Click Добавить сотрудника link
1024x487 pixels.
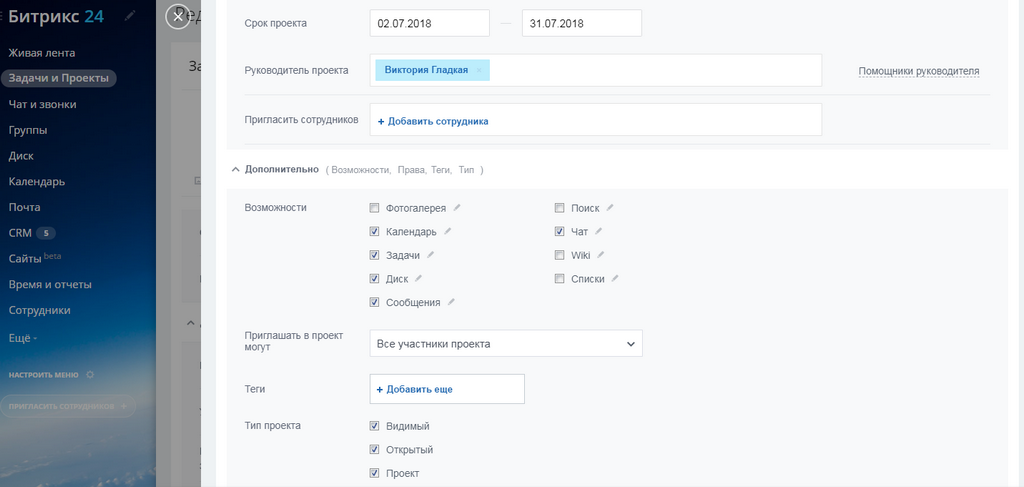click(433, 121)
